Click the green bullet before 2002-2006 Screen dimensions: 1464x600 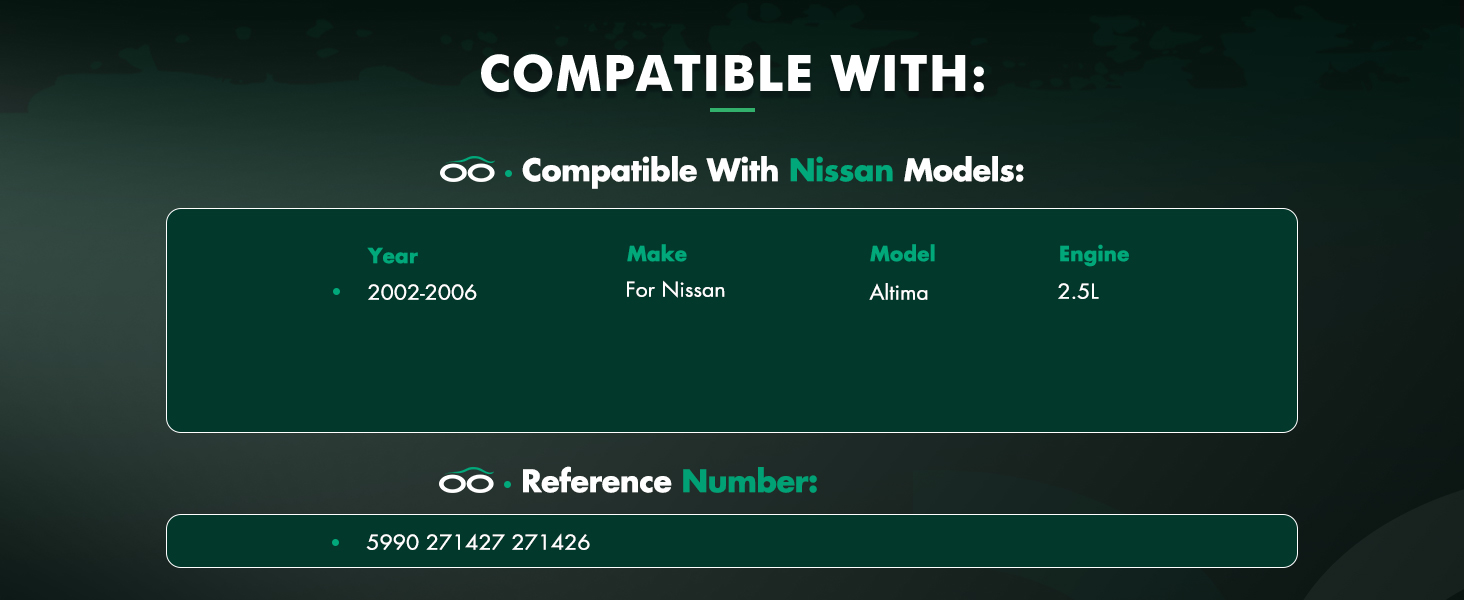pyautogui.click(x=336, y=292)
